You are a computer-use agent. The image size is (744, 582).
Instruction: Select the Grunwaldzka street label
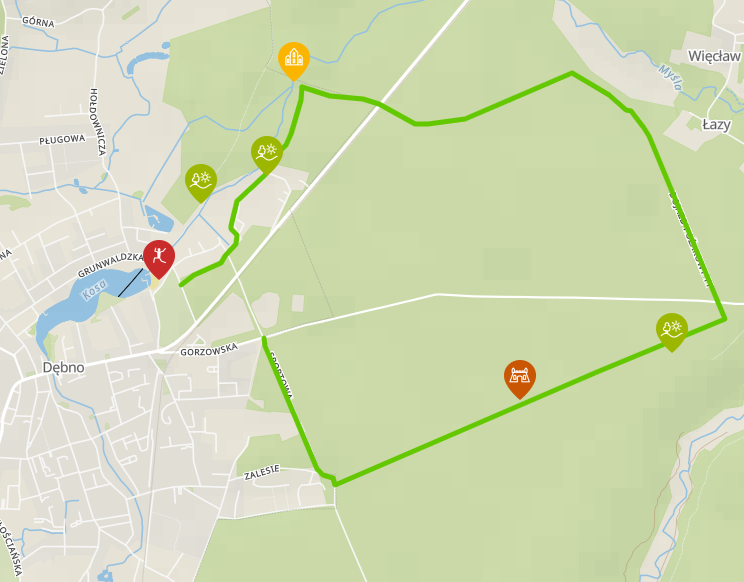tap(110, 265)
